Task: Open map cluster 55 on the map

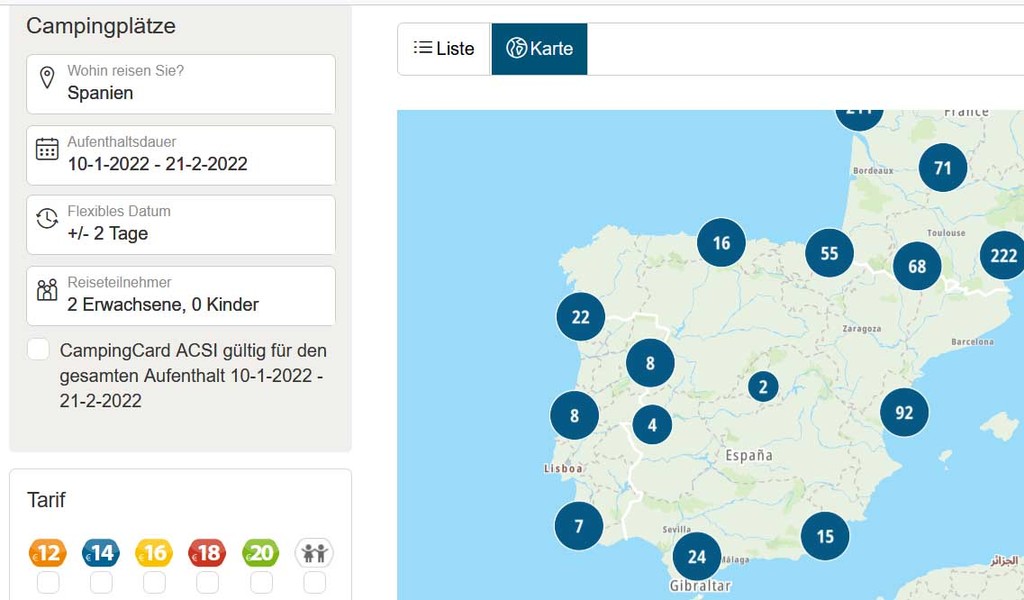Action: 829,253
